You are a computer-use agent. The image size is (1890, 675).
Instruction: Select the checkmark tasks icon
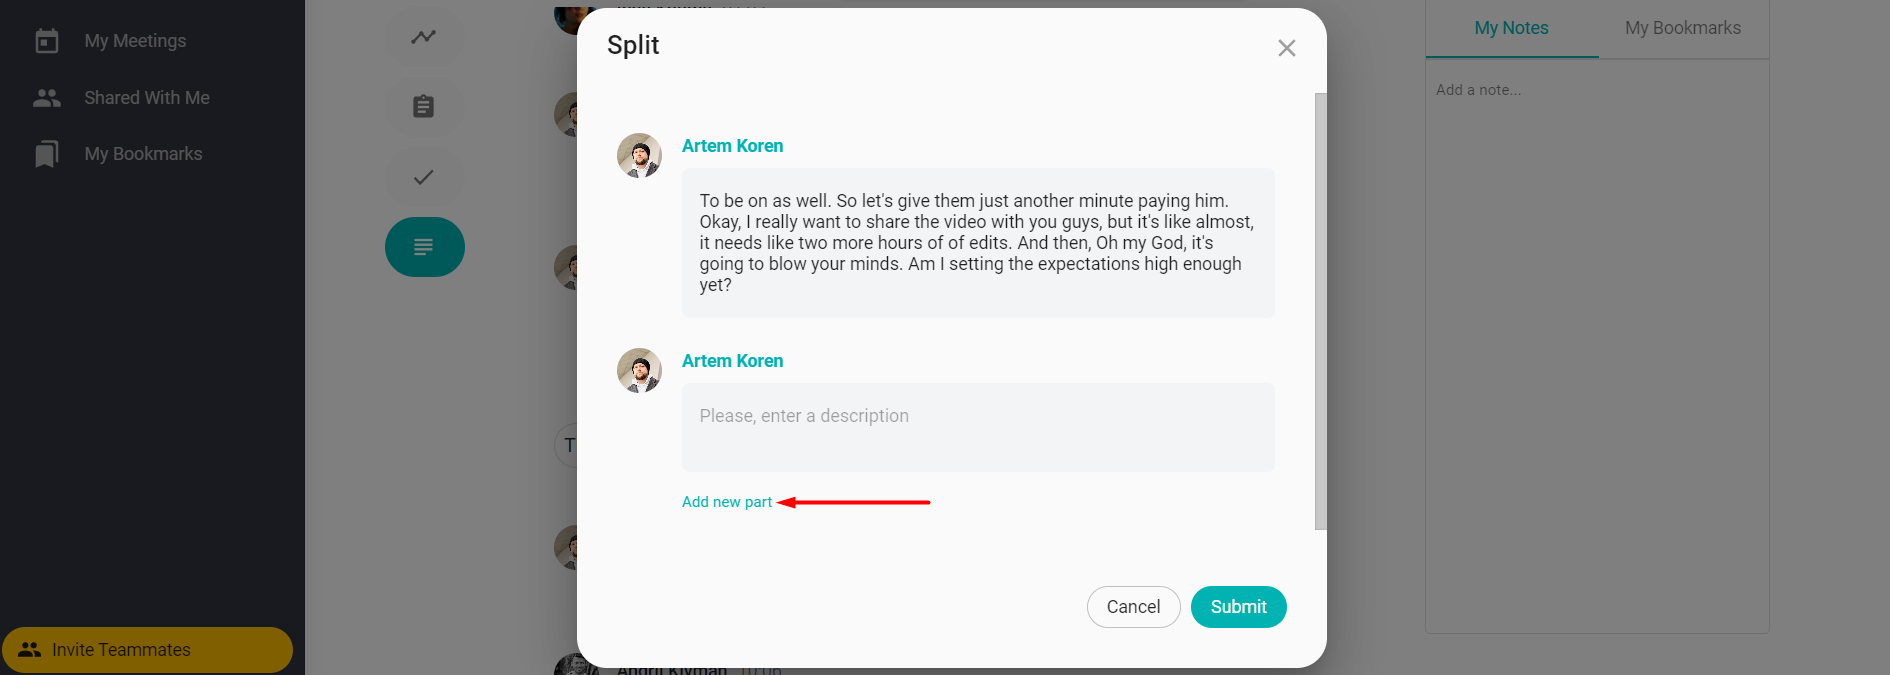click(x=424, y=177)
